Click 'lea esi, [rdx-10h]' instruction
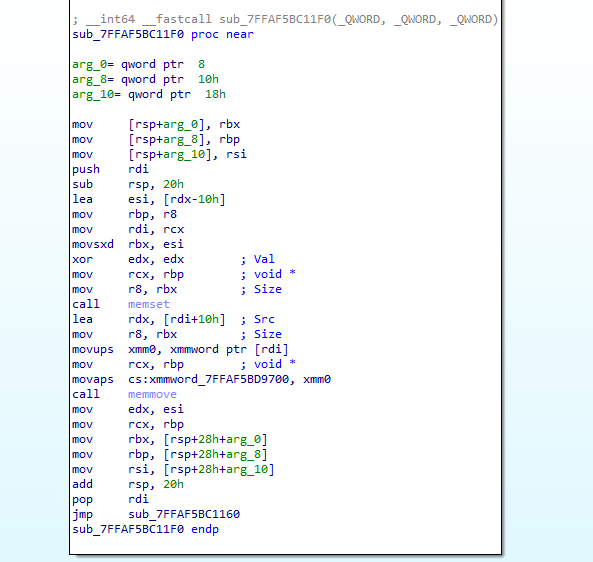This screenshot has height=562, width=593. pyautogui.click(x=149, y=199)
